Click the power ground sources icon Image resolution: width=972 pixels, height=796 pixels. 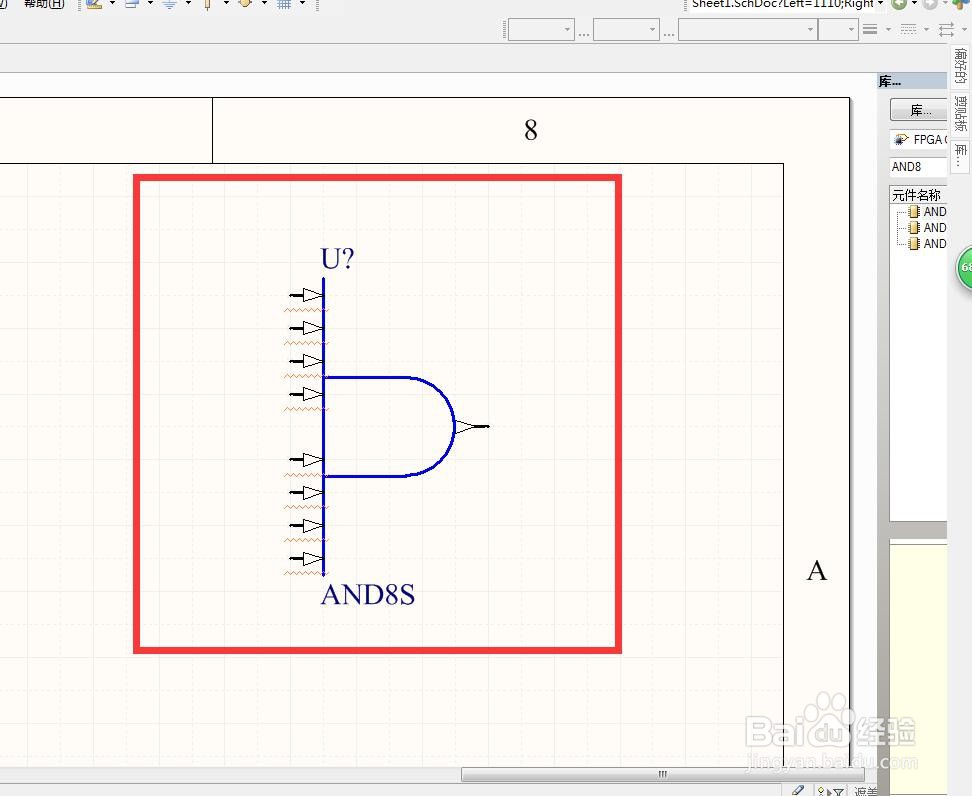[169, 4]
